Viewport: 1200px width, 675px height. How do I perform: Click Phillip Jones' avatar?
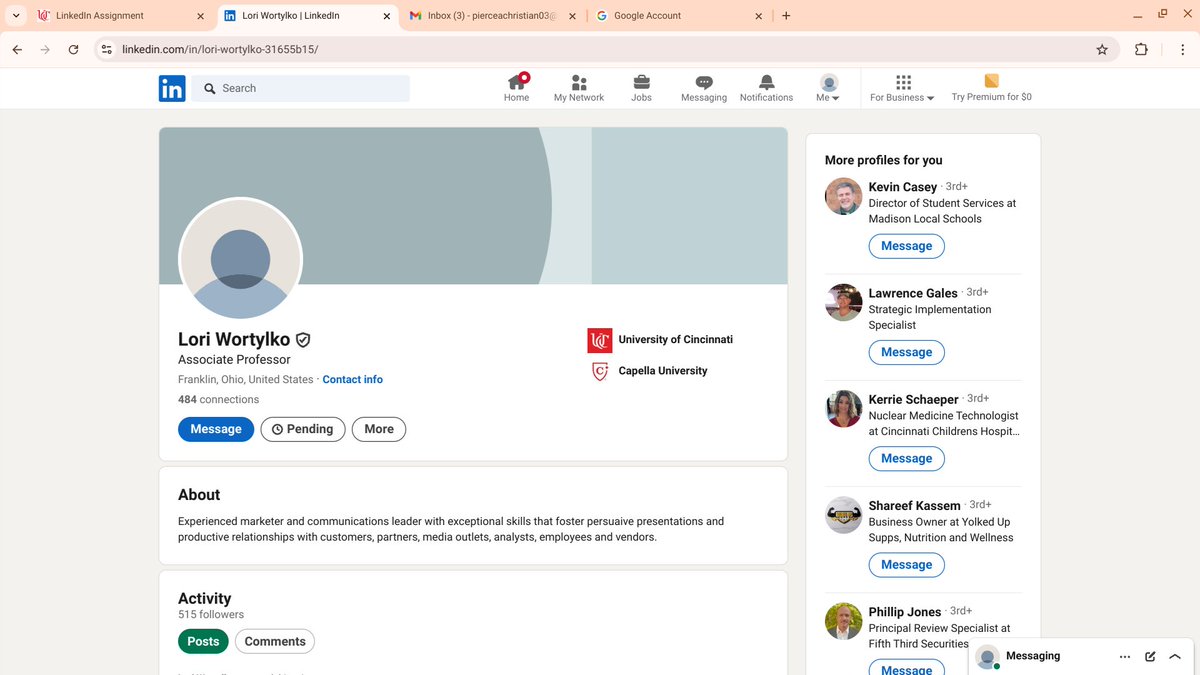click(x=843, y=621)
